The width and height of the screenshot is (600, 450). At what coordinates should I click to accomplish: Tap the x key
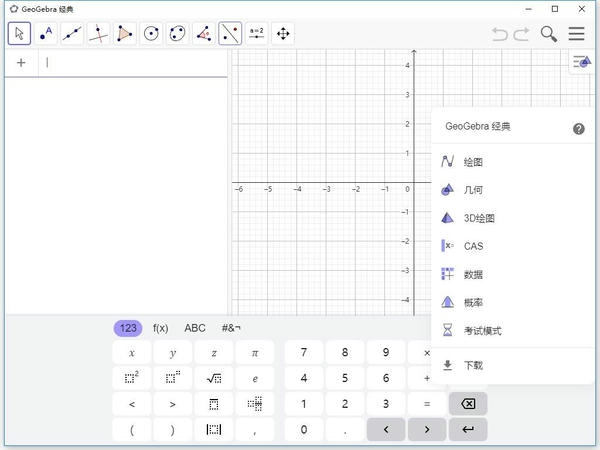[x=132, y=353]
